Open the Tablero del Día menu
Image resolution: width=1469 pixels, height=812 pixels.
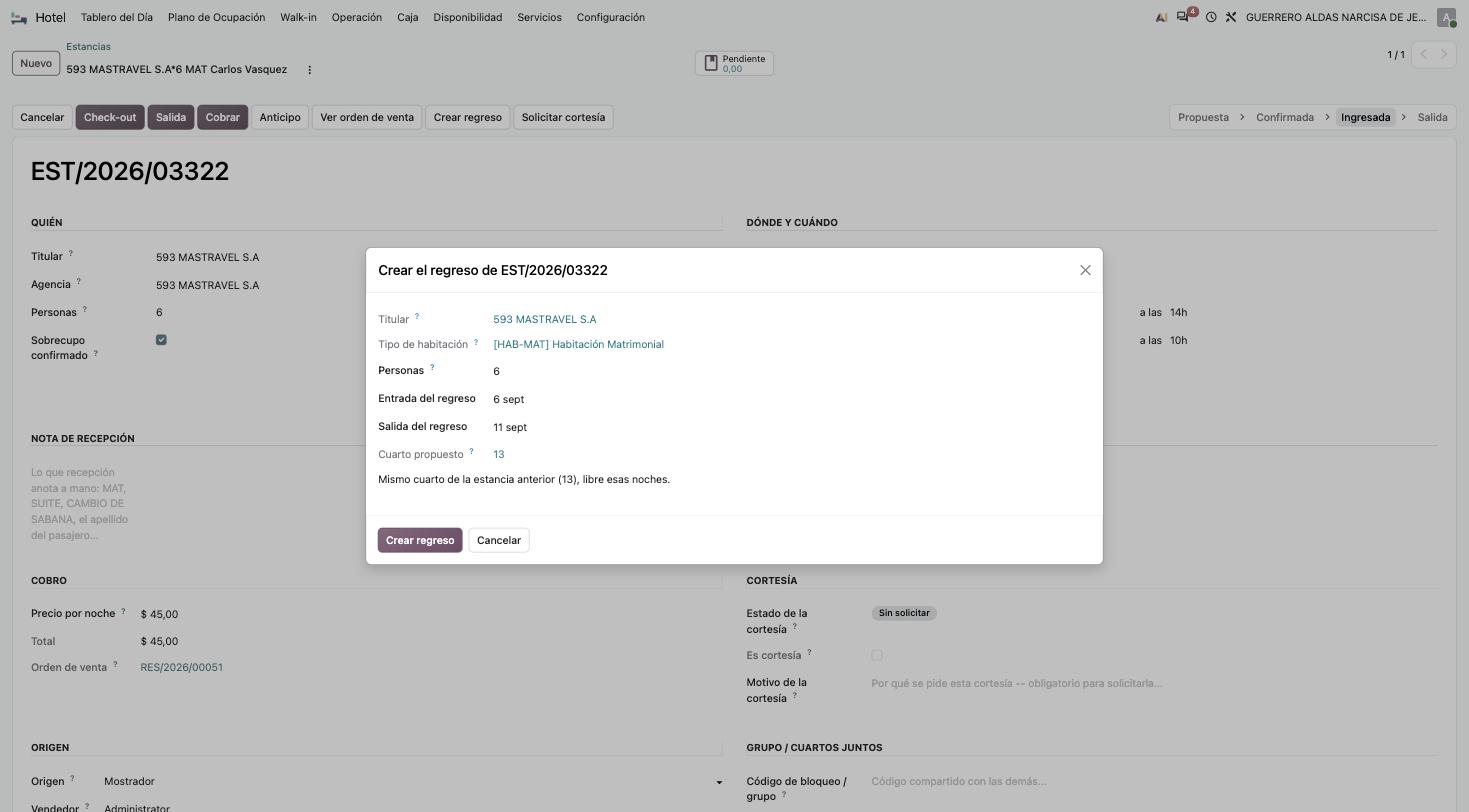click(x=117, y=17)
